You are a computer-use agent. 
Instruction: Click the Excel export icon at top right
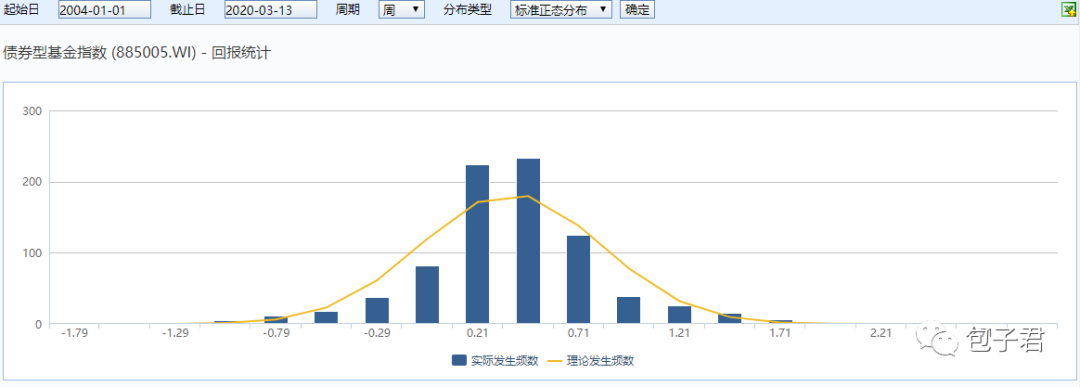tap(1070, 9)
